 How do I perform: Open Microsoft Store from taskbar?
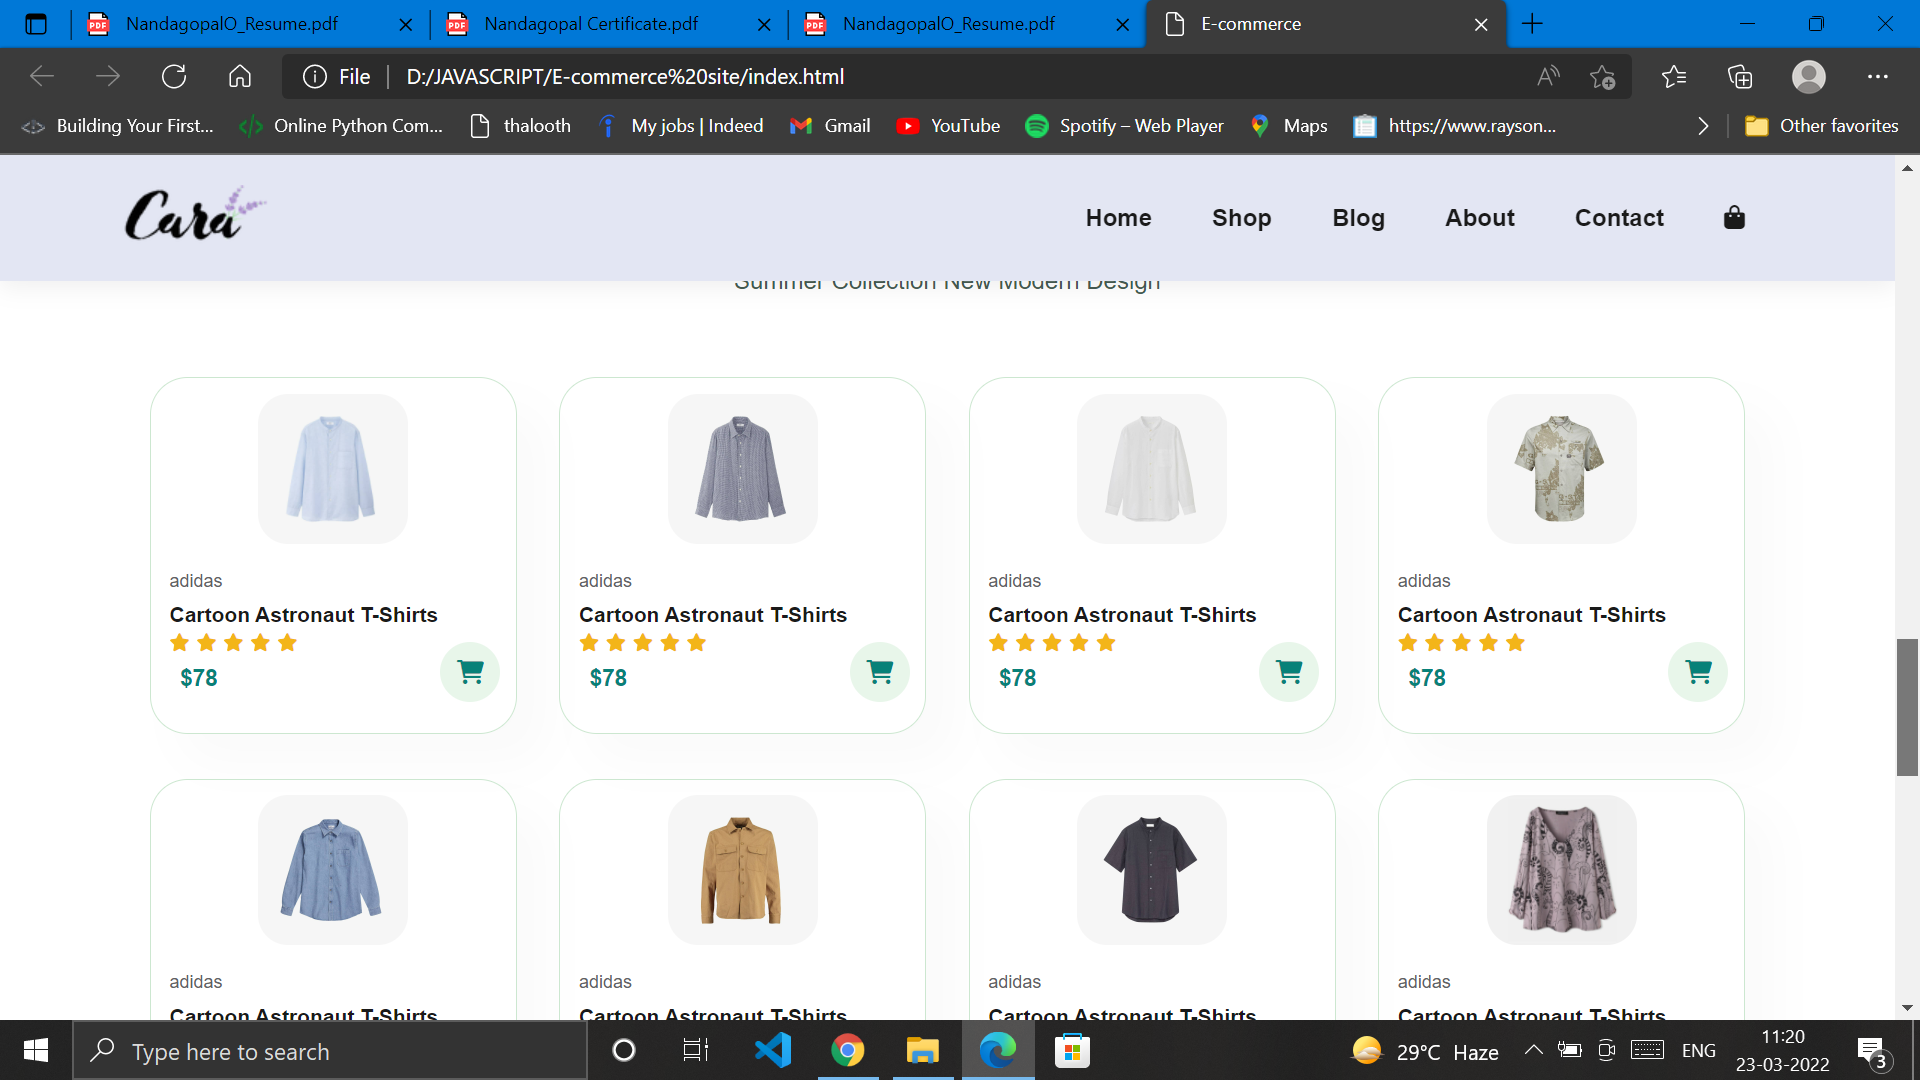(1072, 1050)
